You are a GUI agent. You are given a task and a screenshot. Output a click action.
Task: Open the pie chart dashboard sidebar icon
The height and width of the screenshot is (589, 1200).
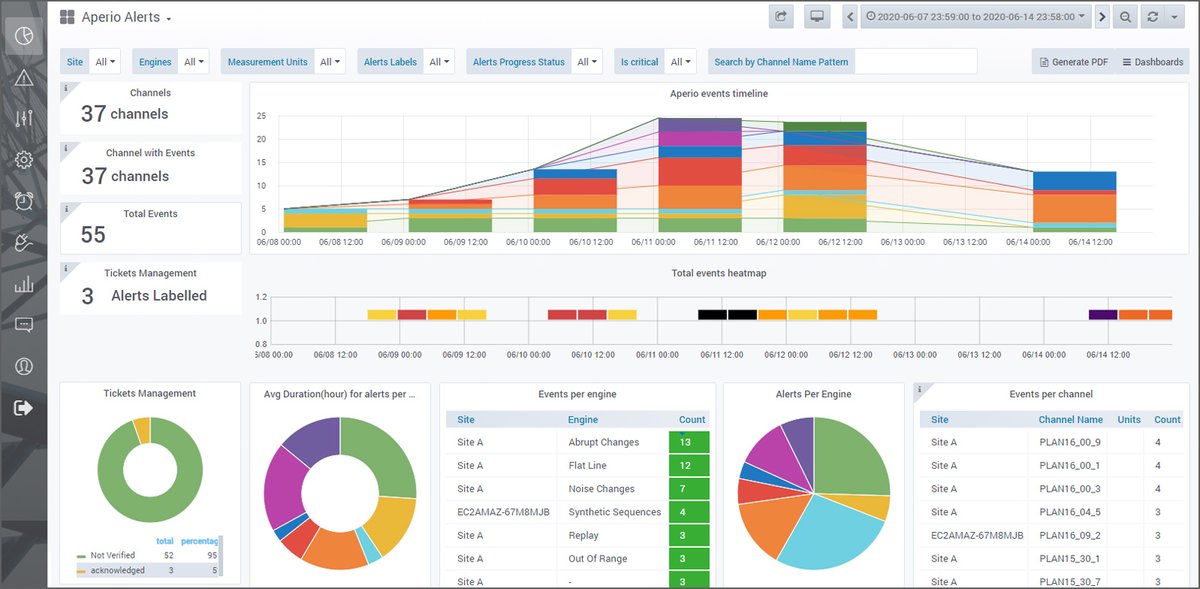tap(24, 37)
